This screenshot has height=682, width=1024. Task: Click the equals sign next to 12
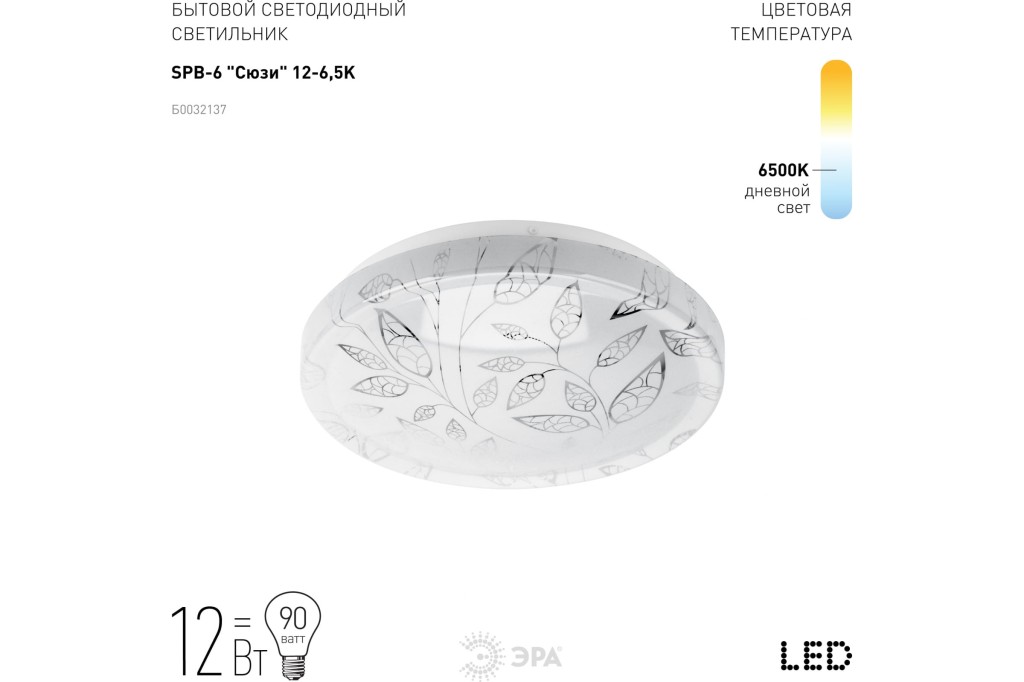pyautogui.click(x=242, y=619)
